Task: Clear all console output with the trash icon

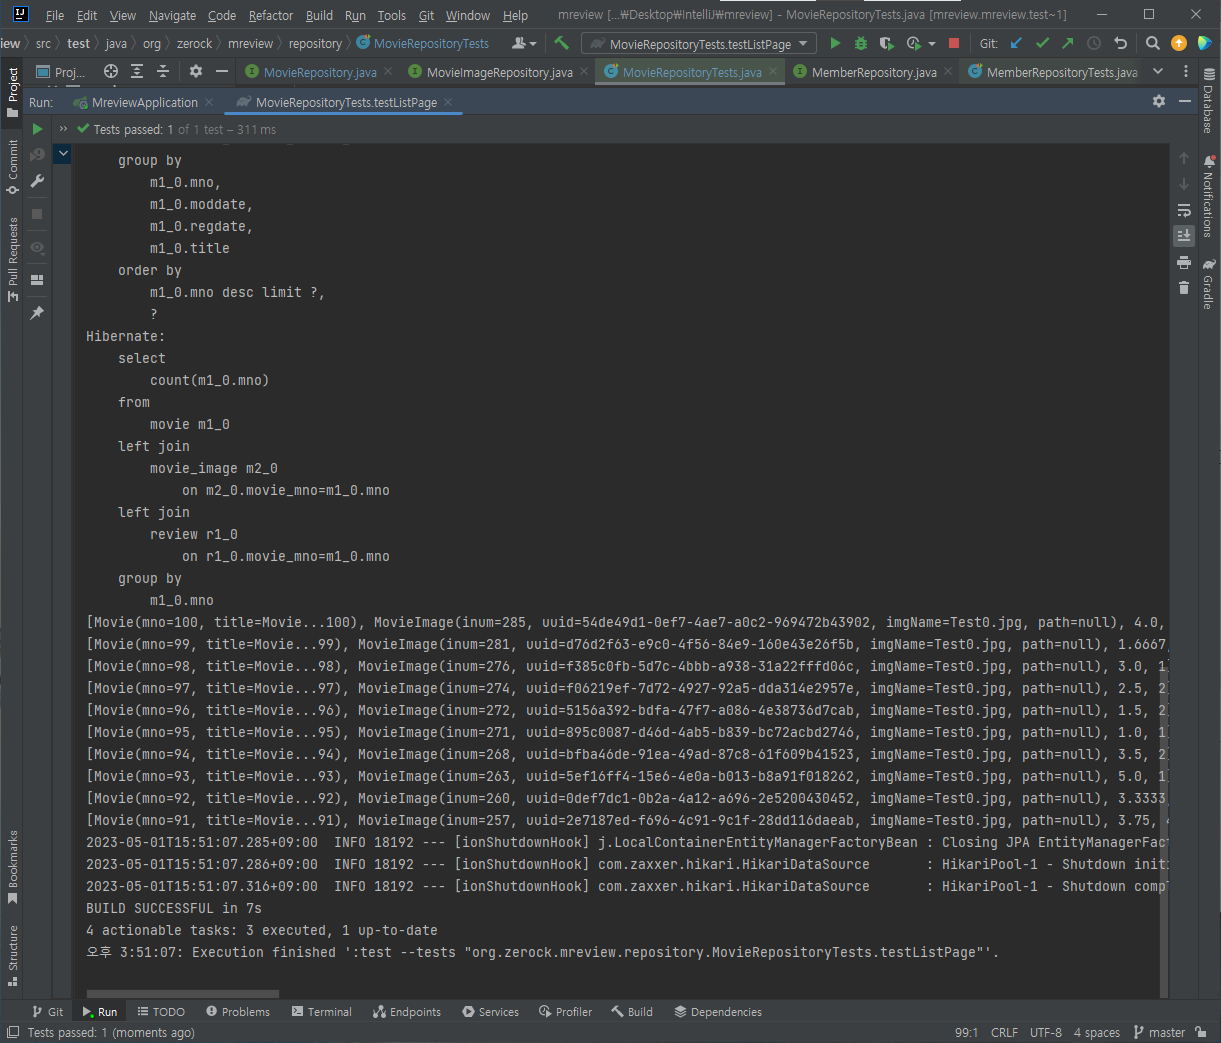Action: pos(1184,288)
